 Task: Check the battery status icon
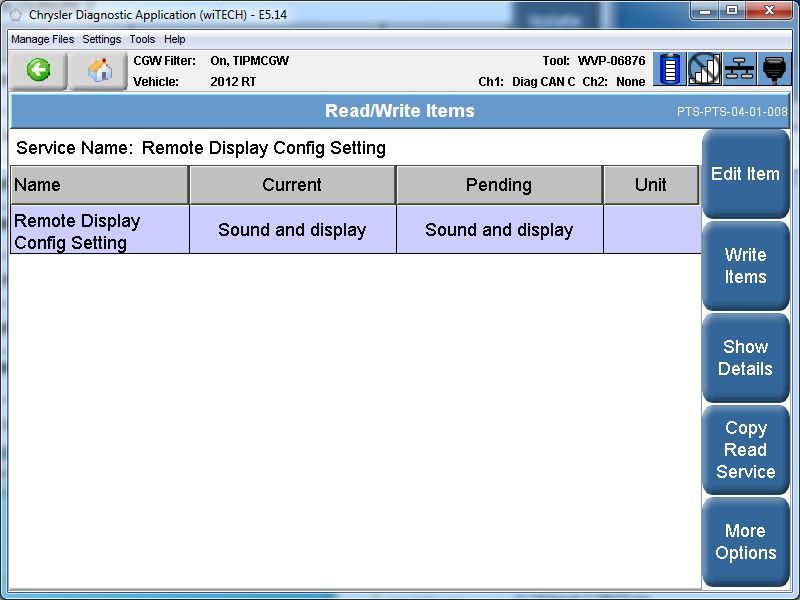(x=669, y=69)
